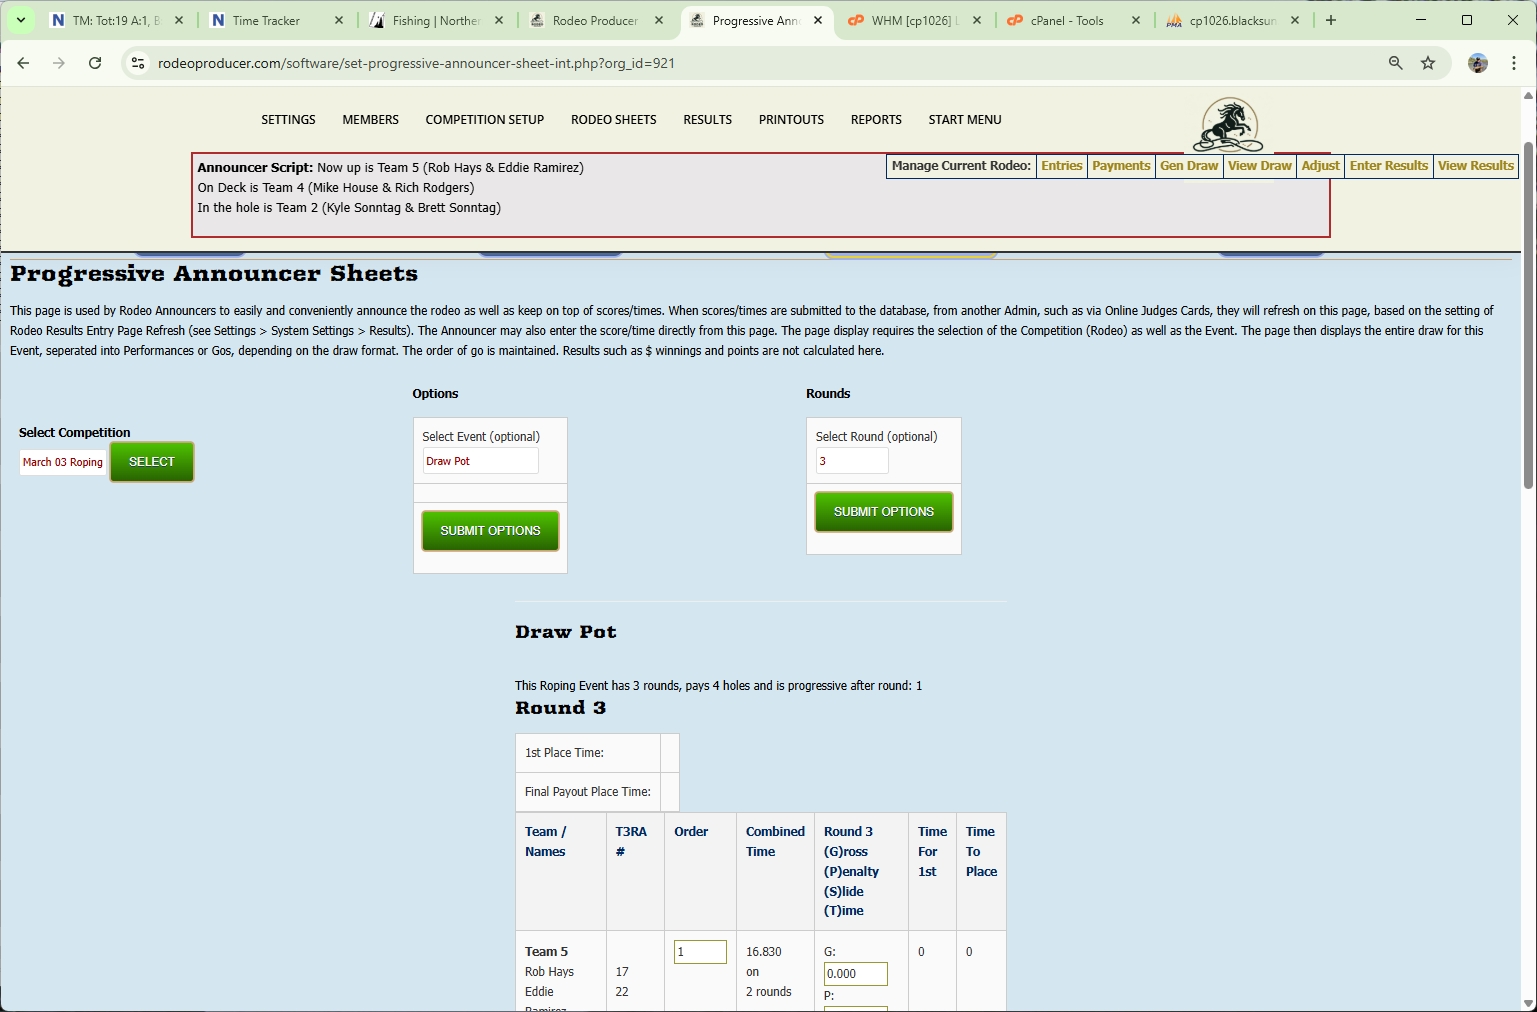Click the green SELECT button
The width and height of the screenshot is (1537, 1012).
pyautogui.click(x=151, y=461)
